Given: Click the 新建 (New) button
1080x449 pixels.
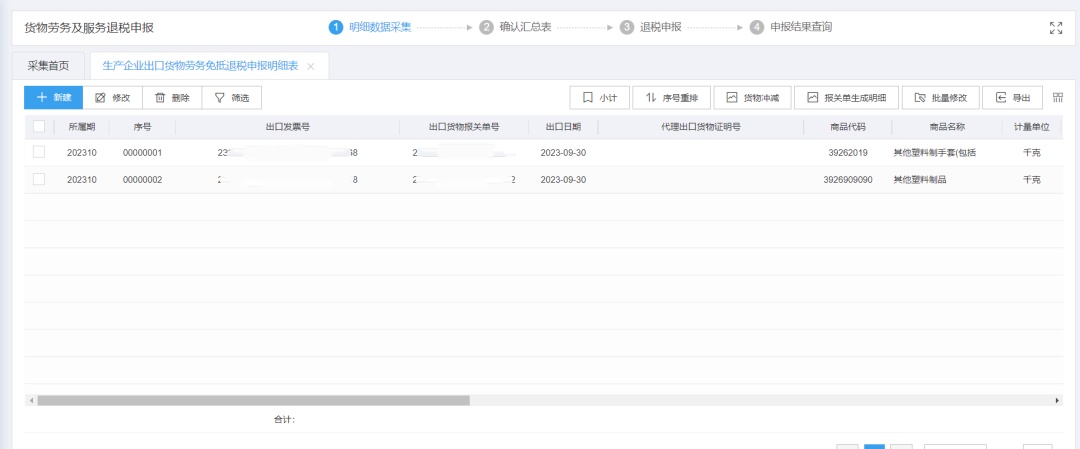Looking at the screenshot, I should click(53, 97).
